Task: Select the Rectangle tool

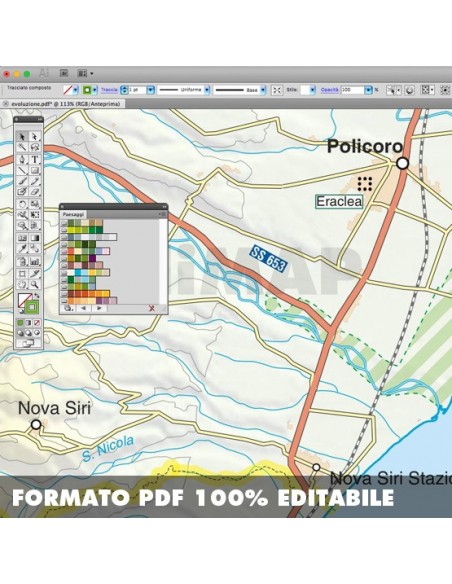Action: click(x=35, y=171)
